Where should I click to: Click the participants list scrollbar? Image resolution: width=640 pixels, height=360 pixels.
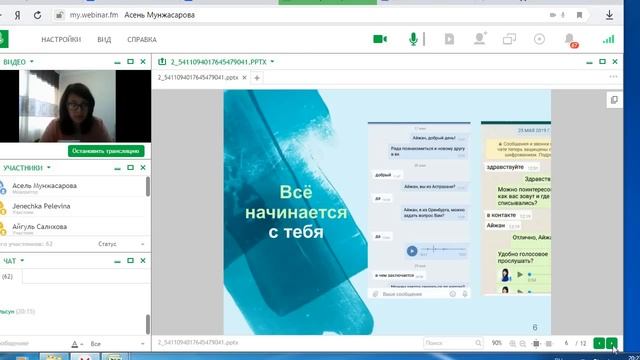click(x=148, y=186)
